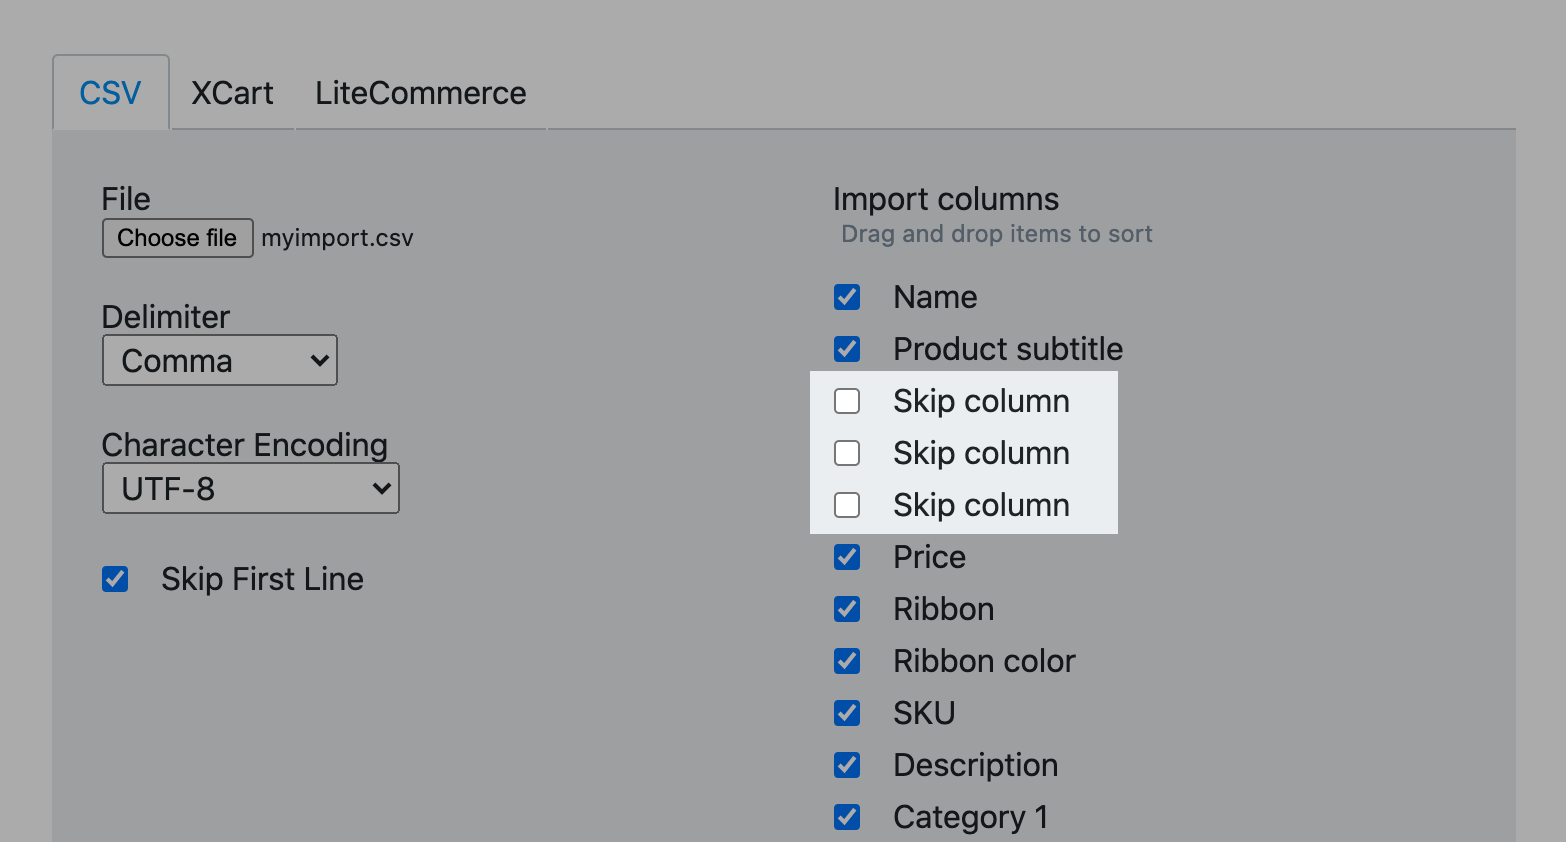The image size is (1566, 842).
Task: Enable the third Skip column checkbox
Action: [x=847, y=505]
